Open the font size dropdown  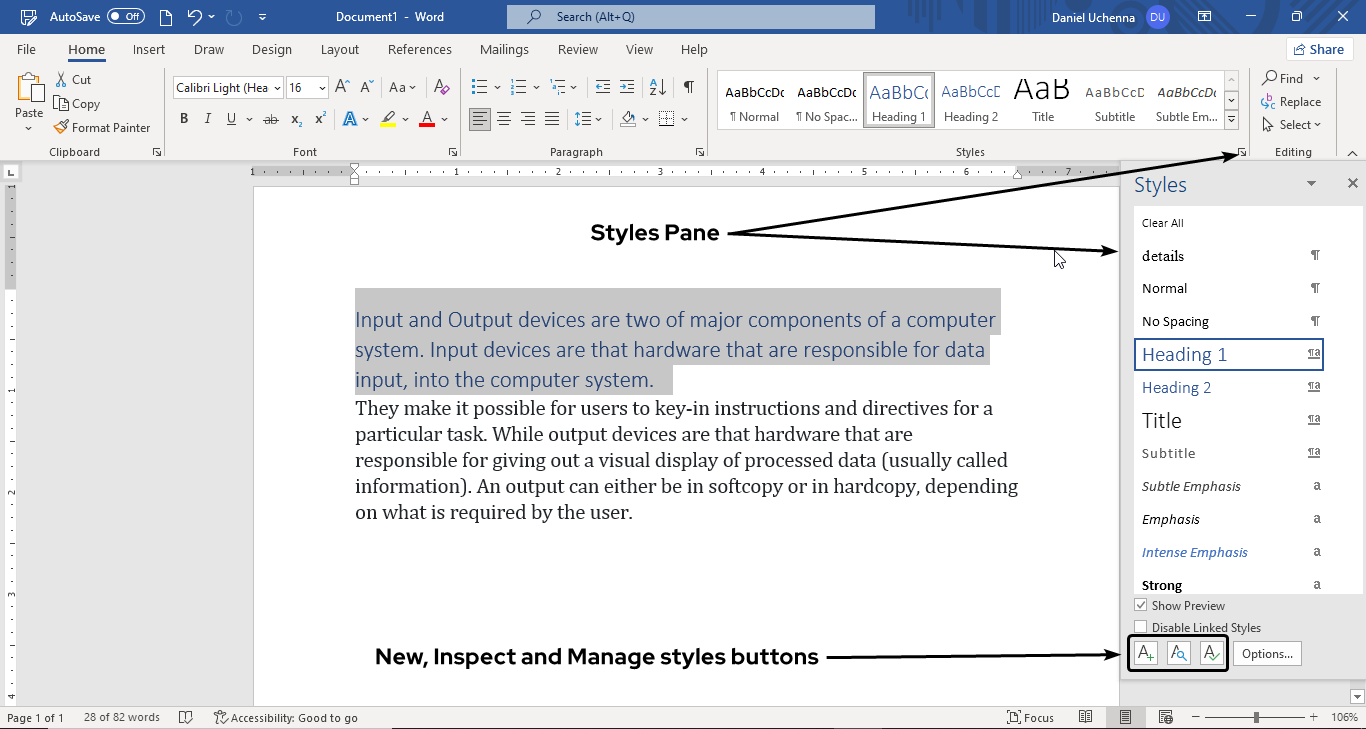coord(320,87)
